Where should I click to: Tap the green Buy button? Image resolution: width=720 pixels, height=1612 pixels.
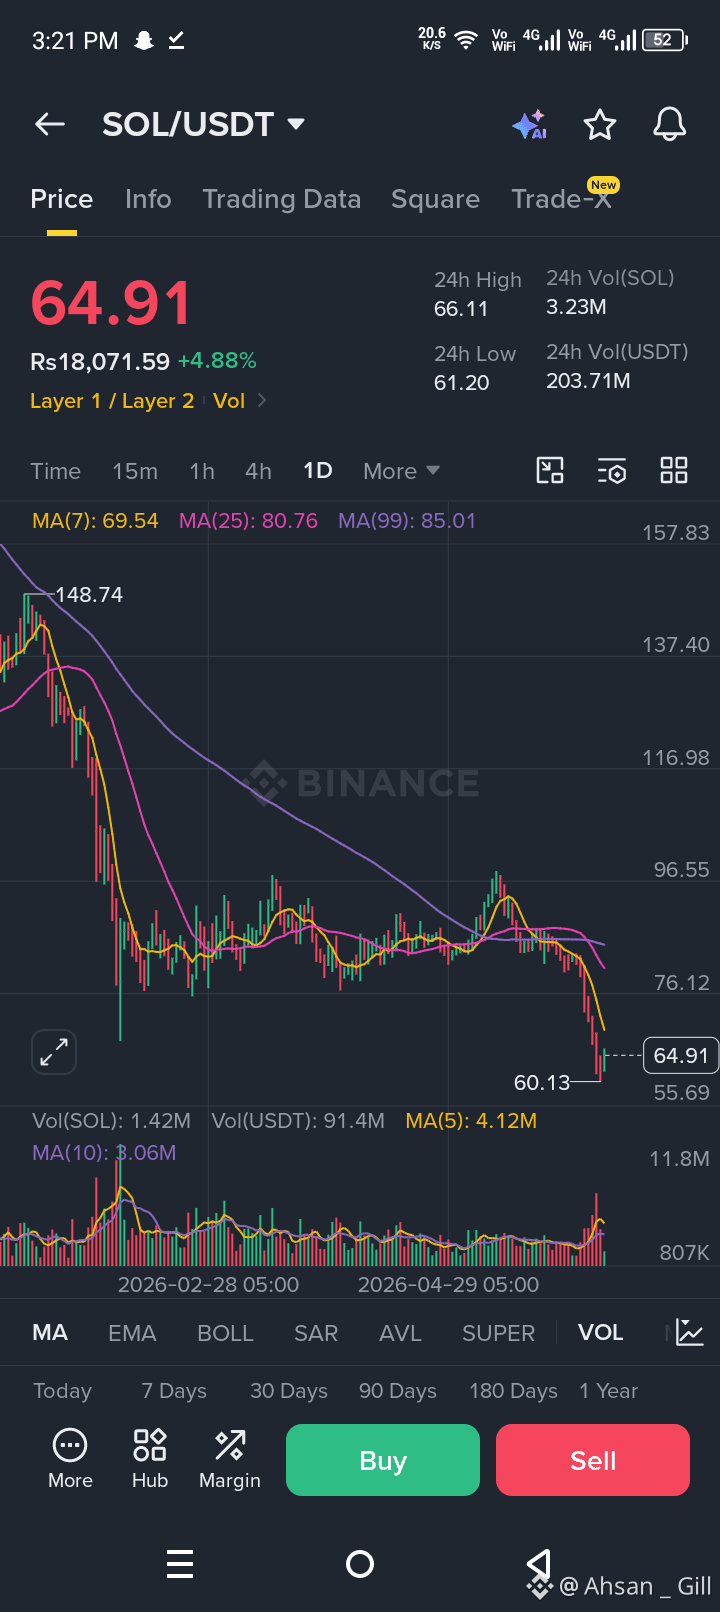coord(383,1460)
